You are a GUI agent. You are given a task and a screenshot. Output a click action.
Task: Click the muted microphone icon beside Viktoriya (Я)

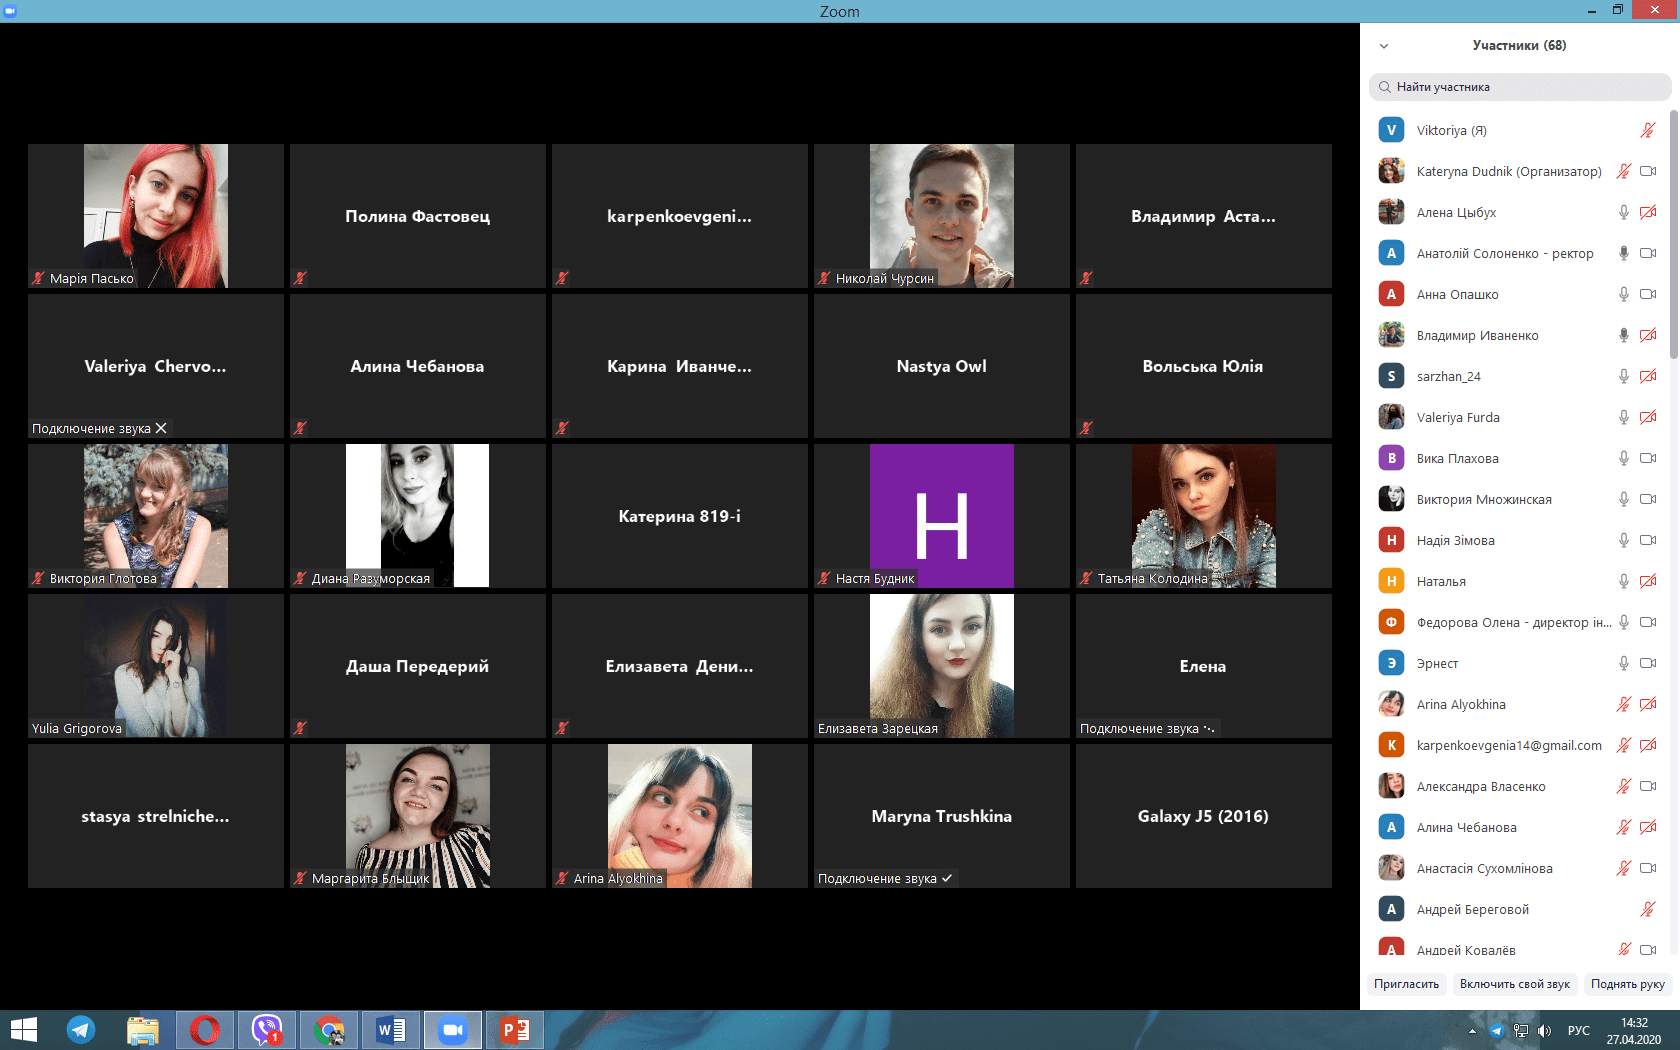(1648, 130)
